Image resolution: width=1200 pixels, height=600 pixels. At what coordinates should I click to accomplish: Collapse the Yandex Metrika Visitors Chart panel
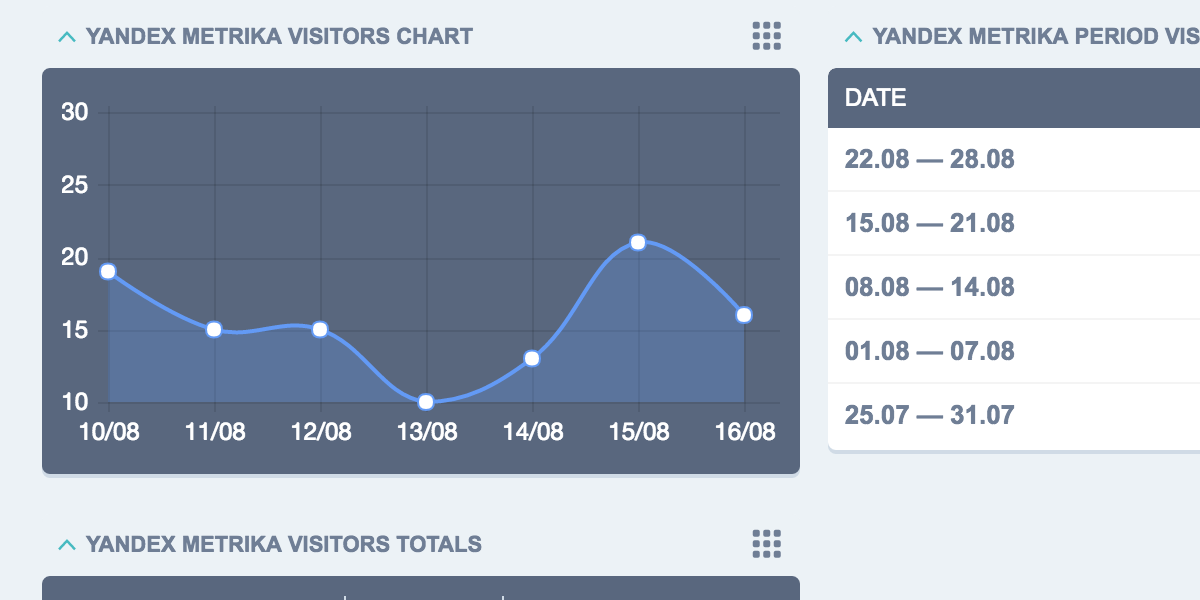point(67,37)
